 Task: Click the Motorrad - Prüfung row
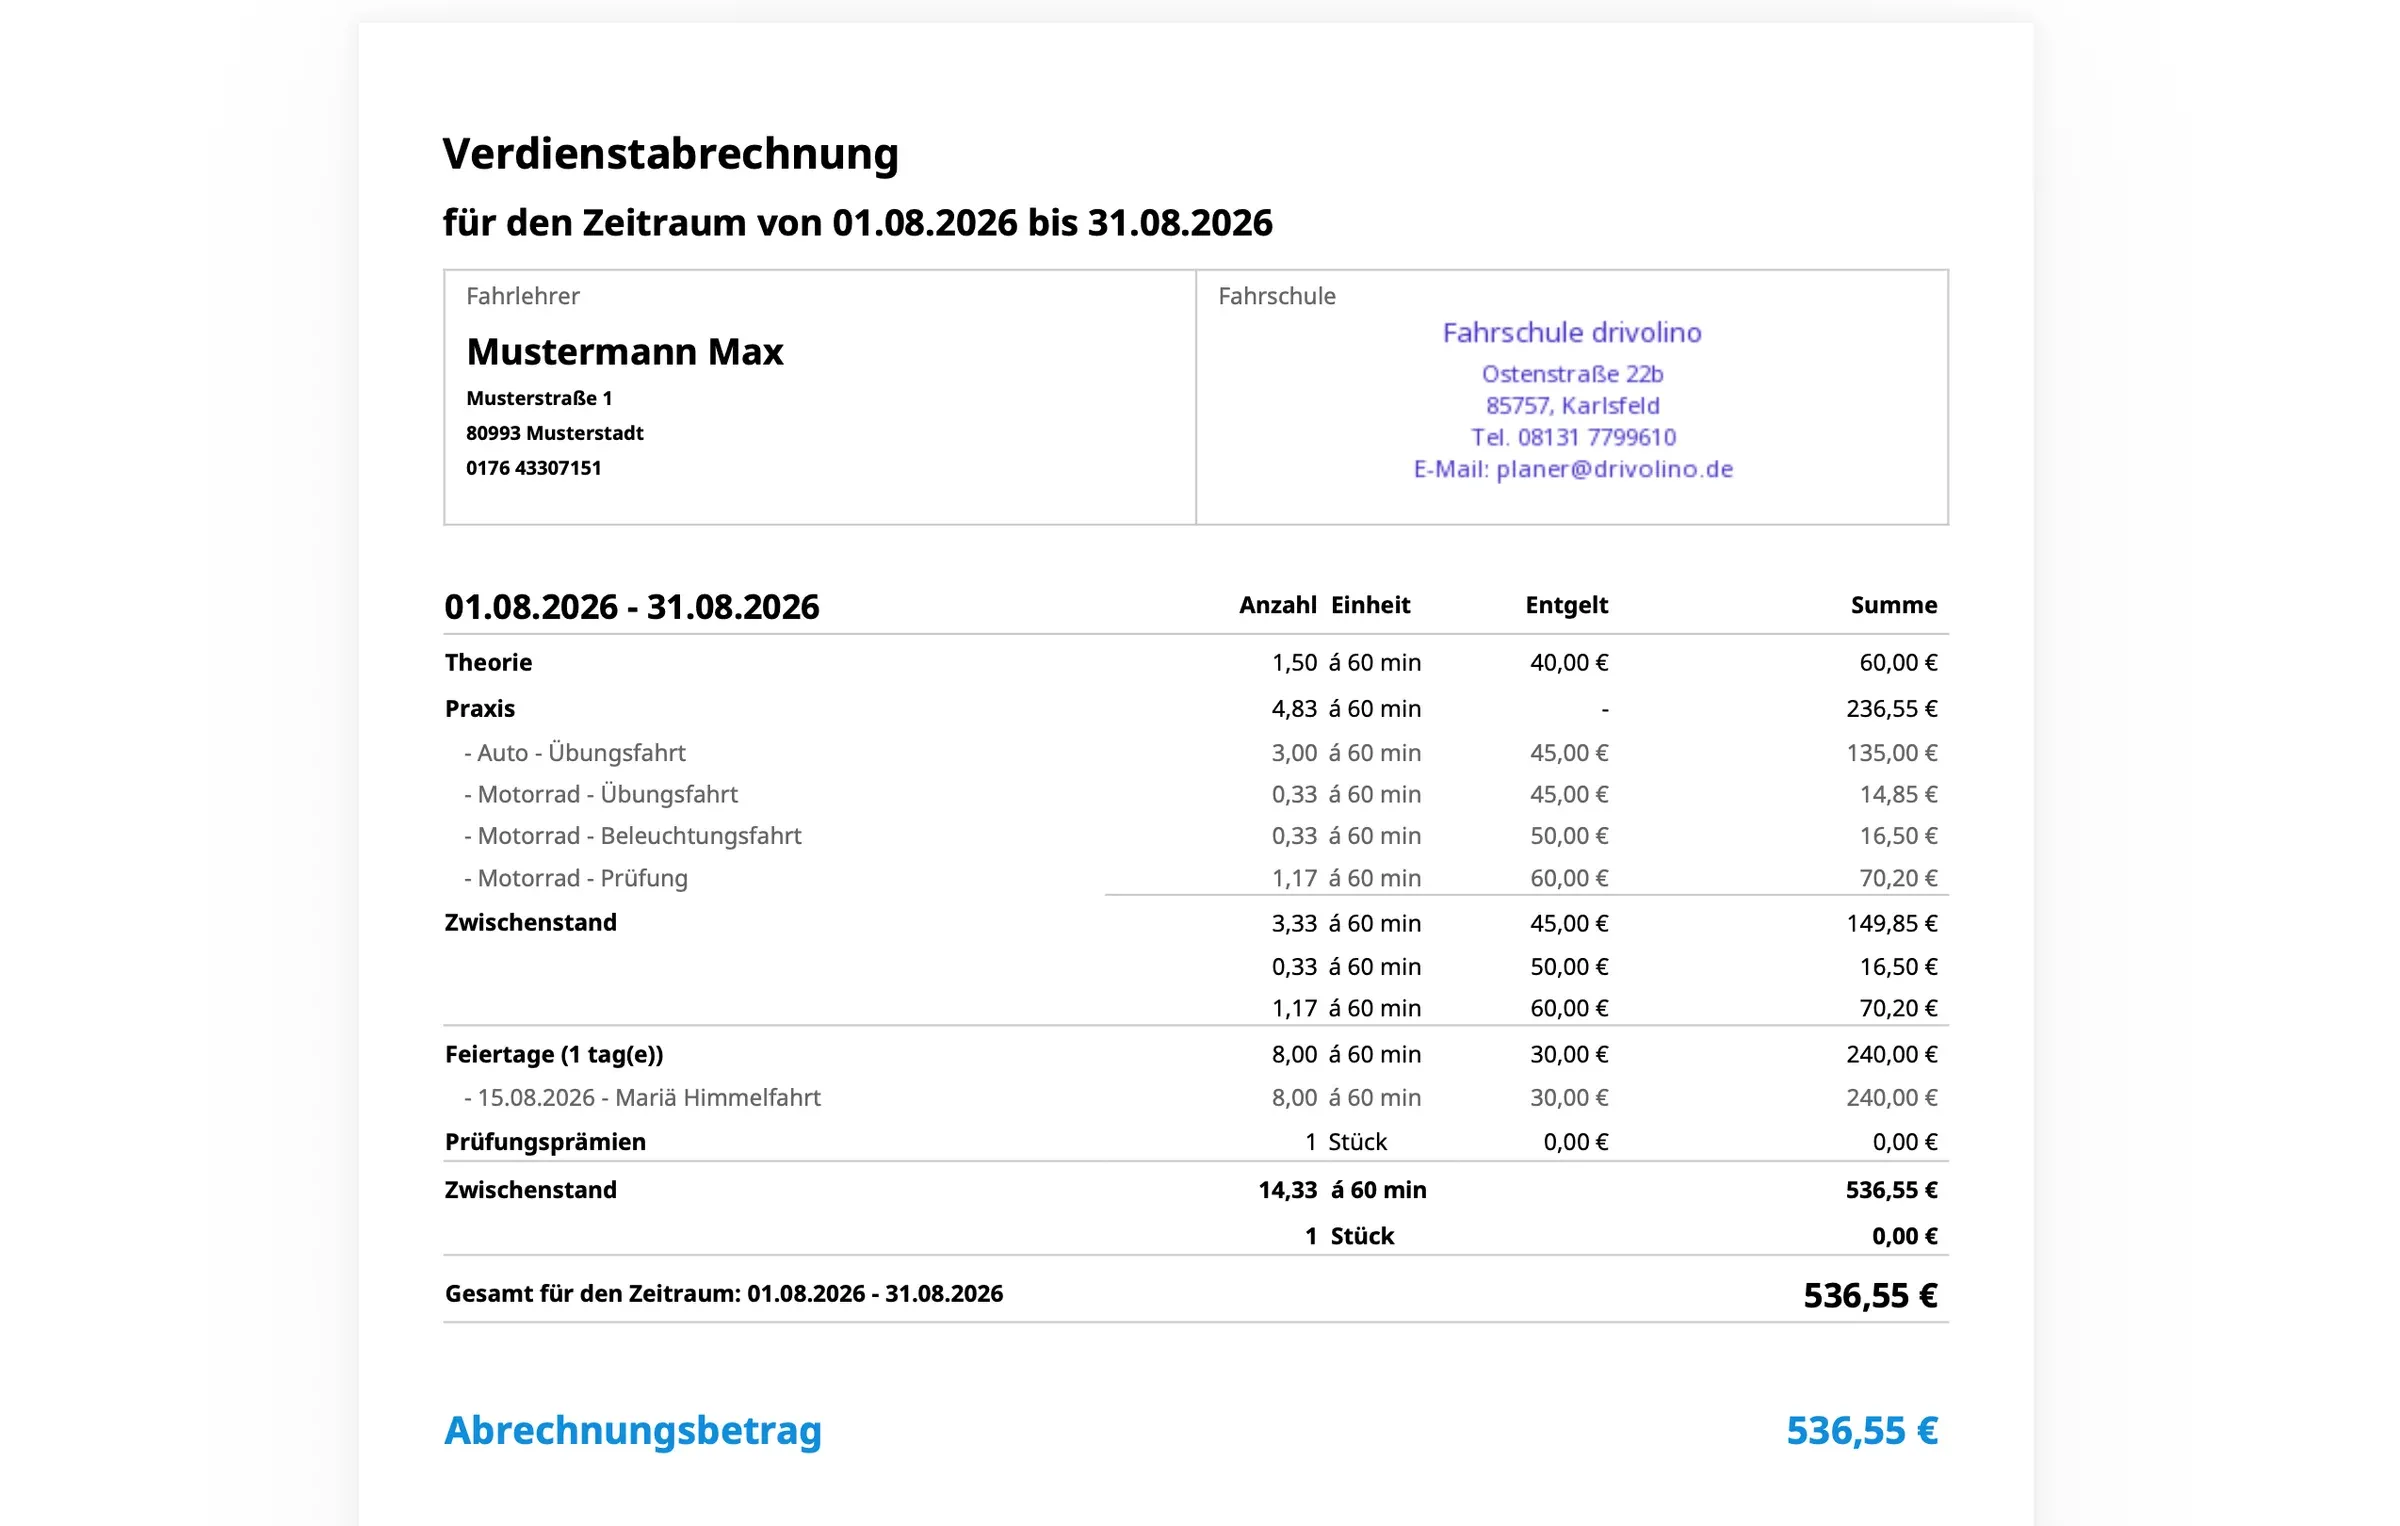[1196, 878]
